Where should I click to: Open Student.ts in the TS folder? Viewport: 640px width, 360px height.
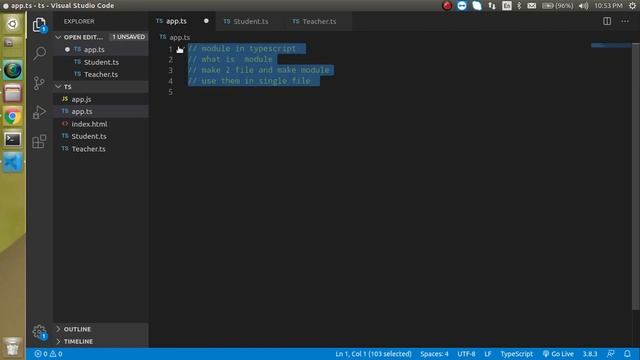click(101, 136)
